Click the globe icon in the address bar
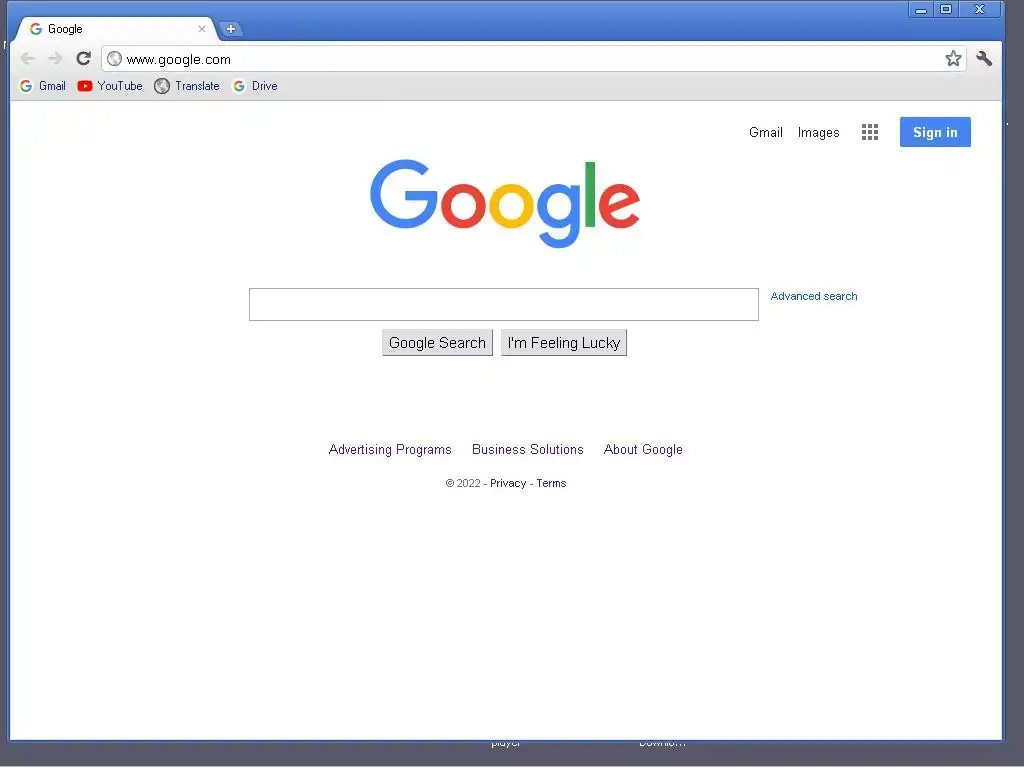Image resolution: width=1024 pixels, height=768 pixels. point(114,59)
